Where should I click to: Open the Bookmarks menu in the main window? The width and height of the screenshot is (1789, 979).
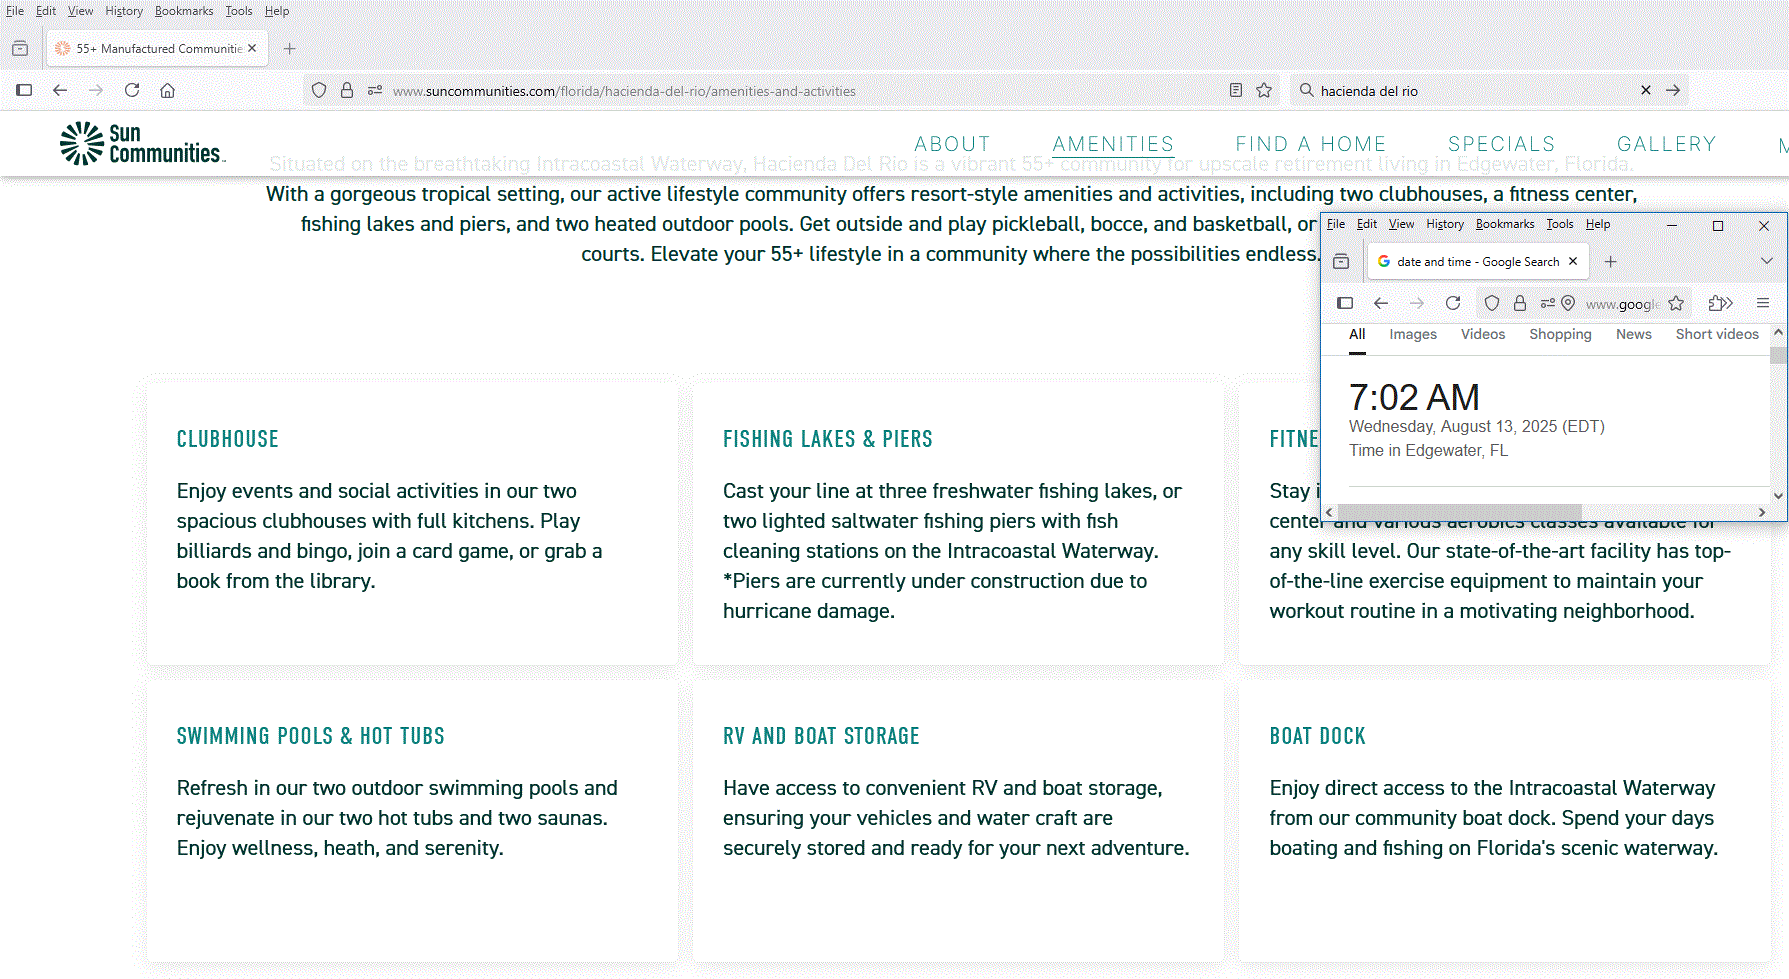pos(184,11)
